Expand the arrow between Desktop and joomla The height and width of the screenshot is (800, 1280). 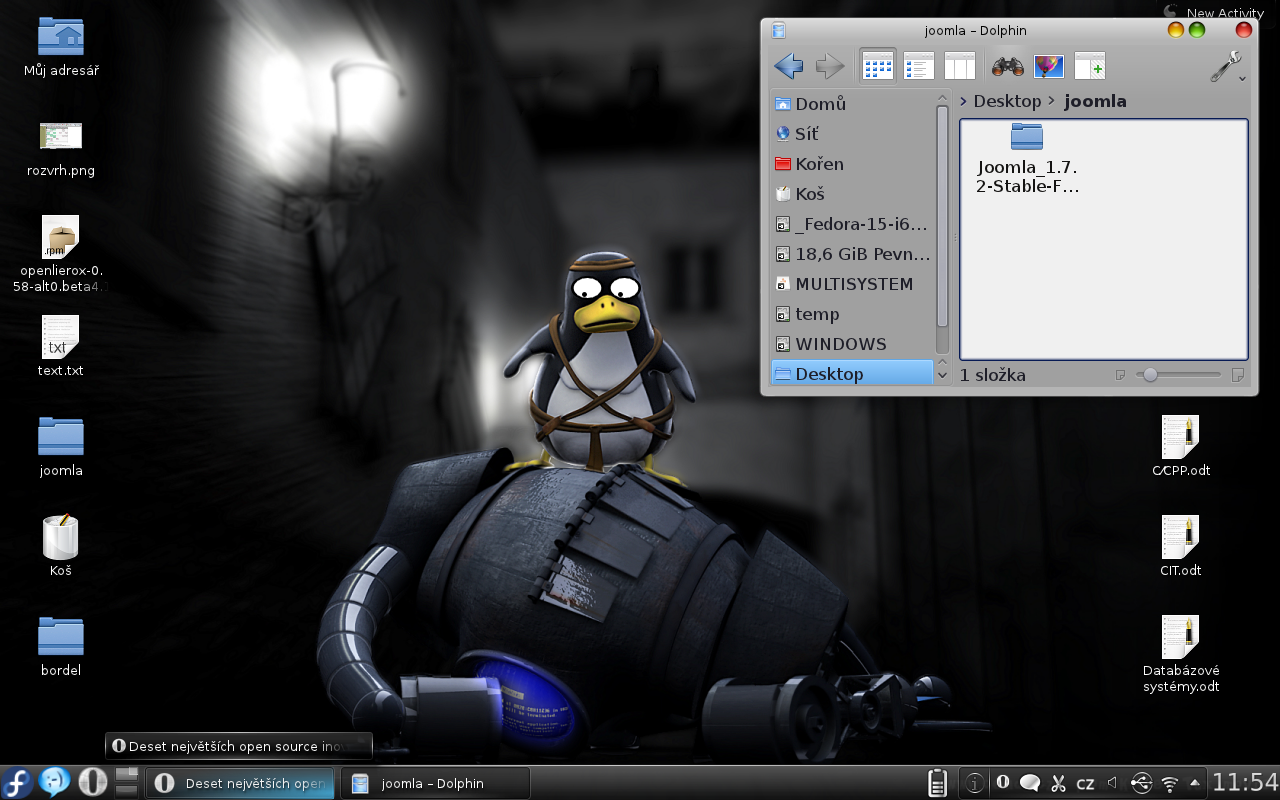pos(1052,101)
